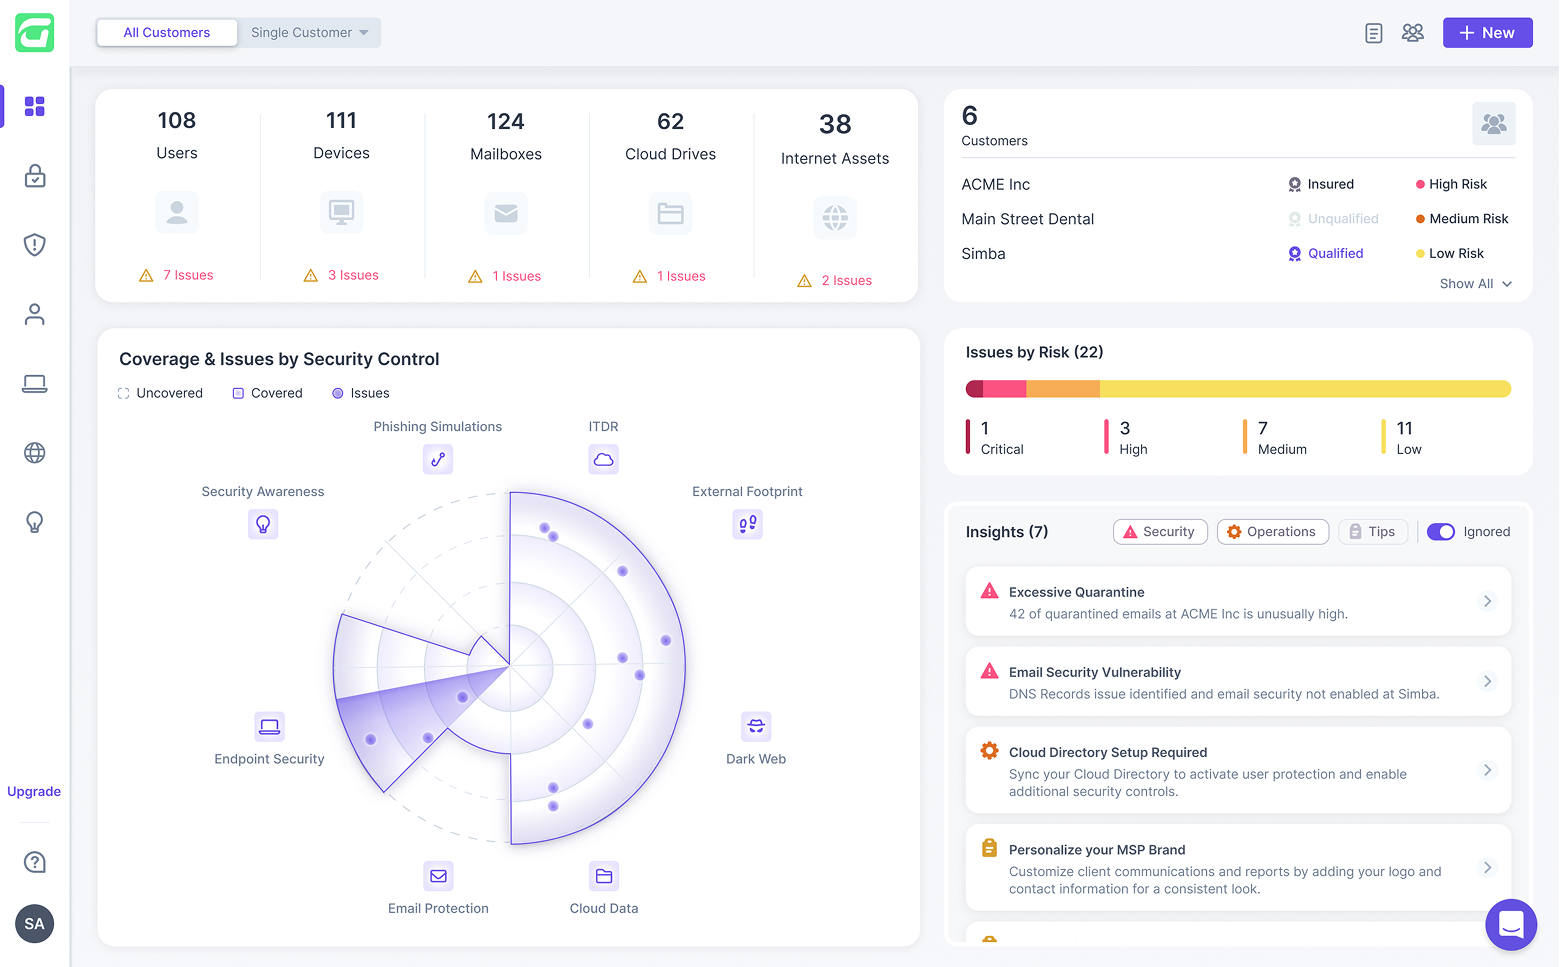Click the Dark Web spy icon

[756, 726]
